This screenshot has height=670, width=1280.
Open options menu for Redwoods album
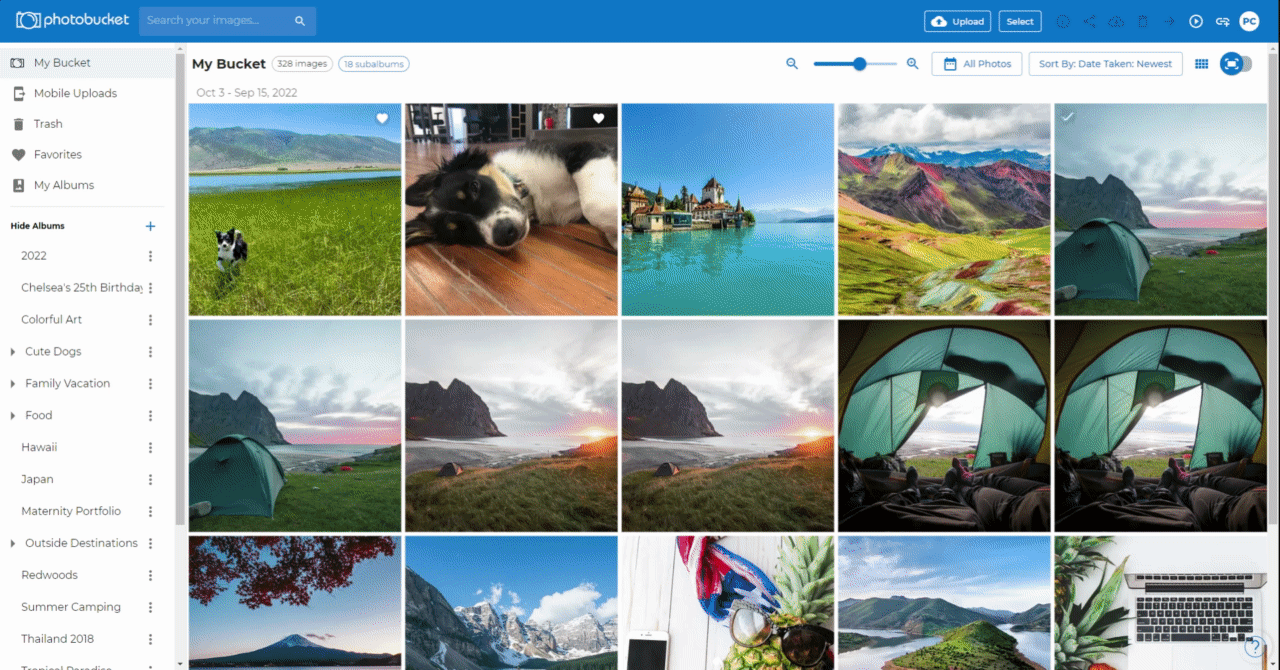pyautogui.click(x=151, y=576)
